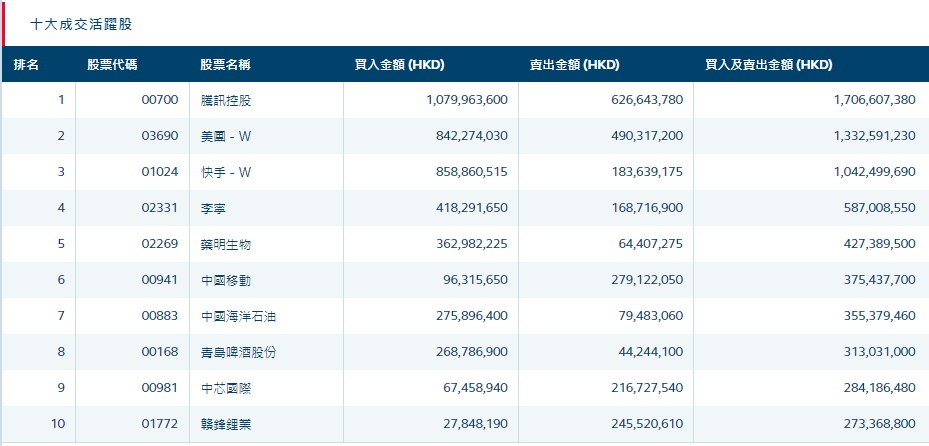Click stock name 藥明生物
The image size is (929, 446).
226,244
